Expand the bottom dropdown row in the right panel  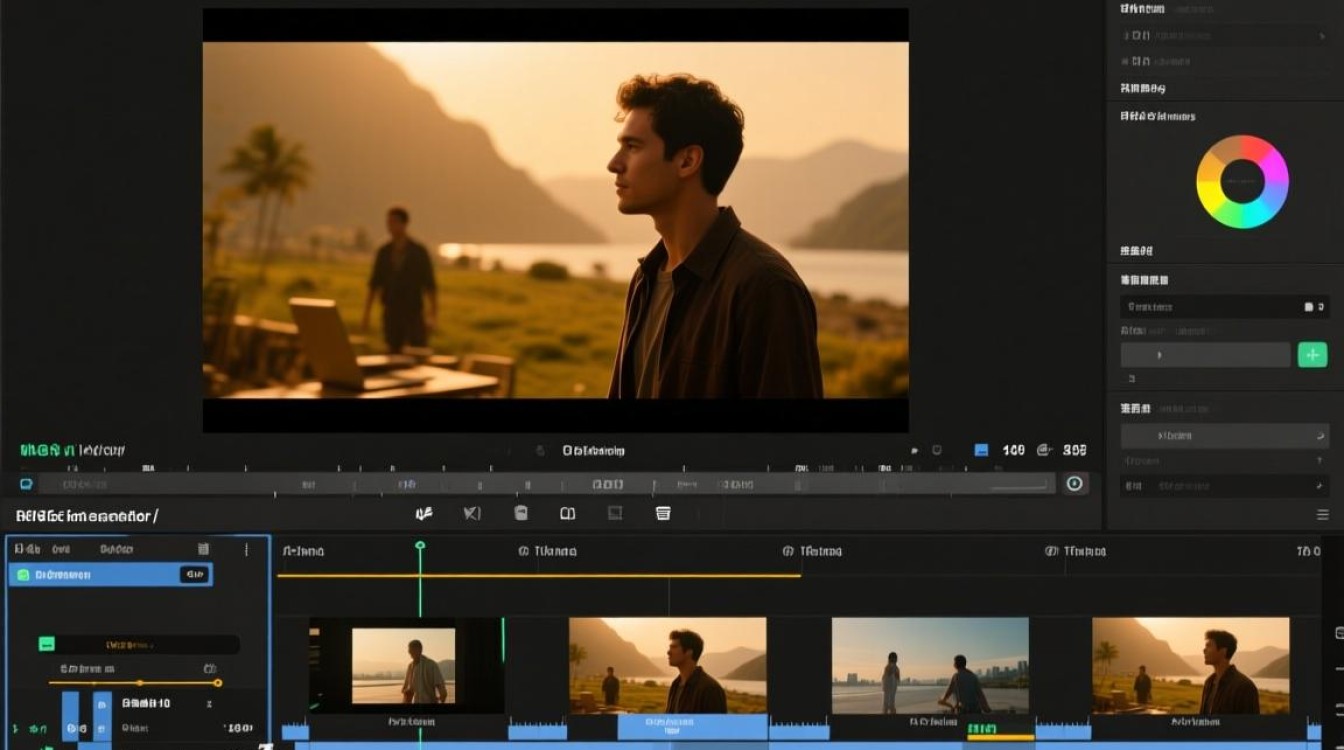(x=1224, y=486)
